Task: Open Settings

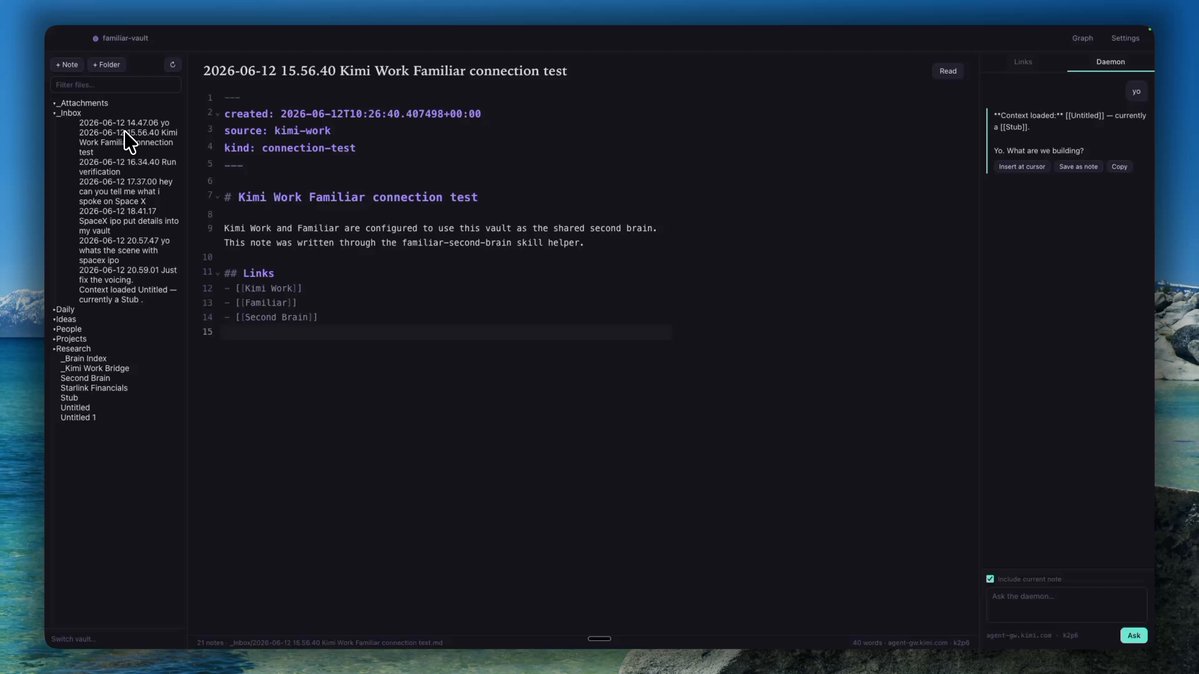Action: point(1125,38)
